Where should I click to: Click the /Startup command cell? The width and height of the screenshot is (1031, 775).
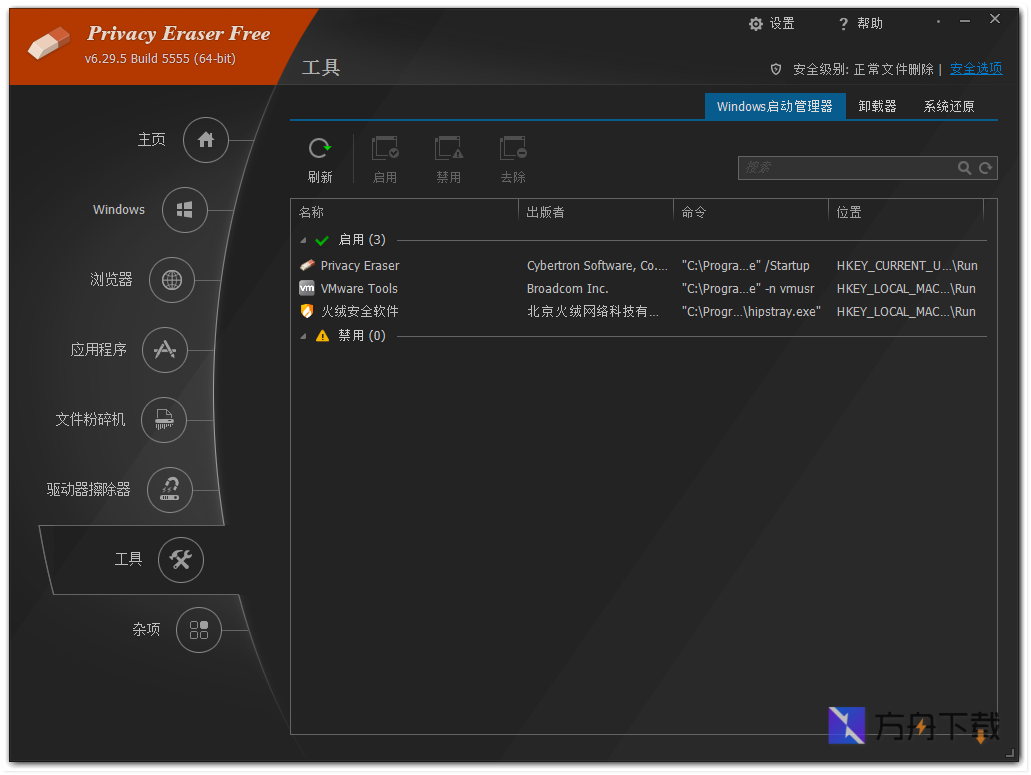[x=746, y=266]
